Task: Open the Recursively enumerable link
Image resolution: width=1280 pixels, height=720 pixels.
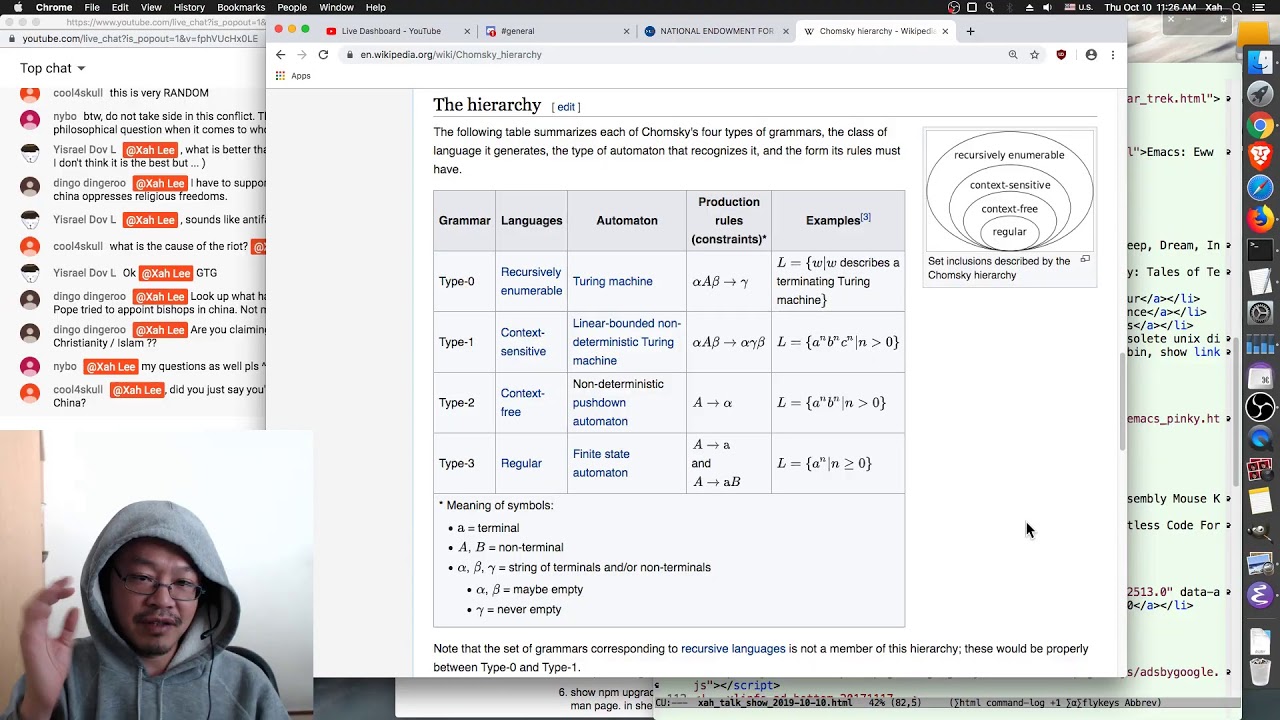Action: pyautogui.click(x=531, y=281)
